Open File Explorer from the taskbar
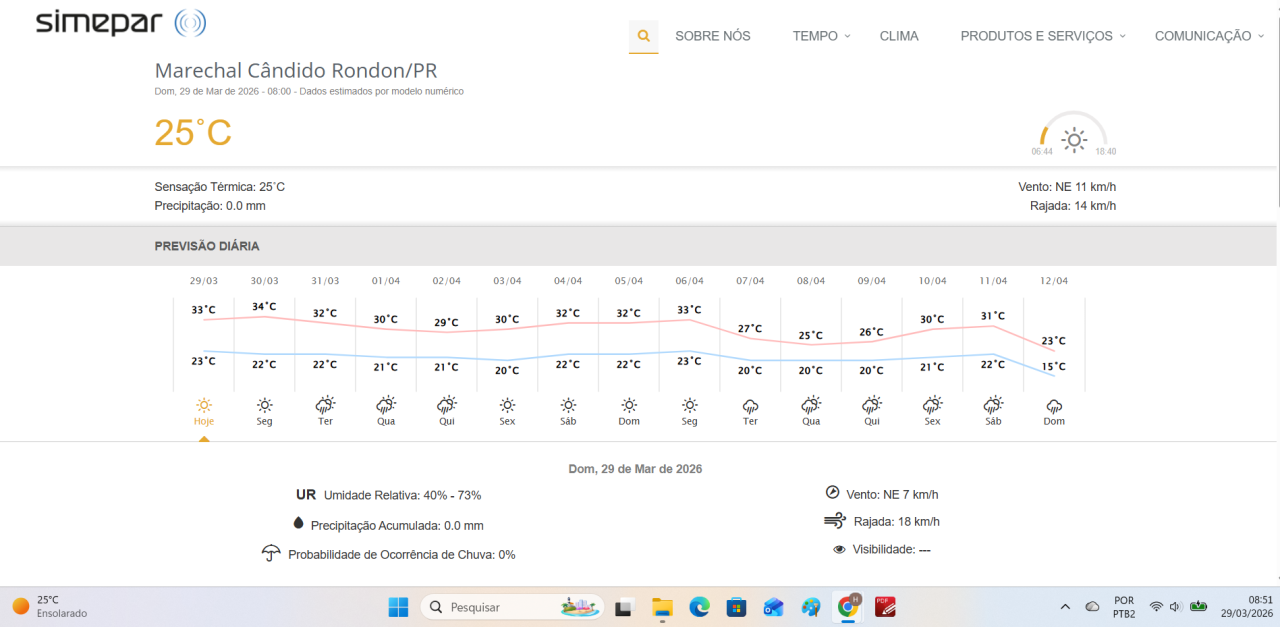Viewport: 1280px width, 627px height. point(662,606)
